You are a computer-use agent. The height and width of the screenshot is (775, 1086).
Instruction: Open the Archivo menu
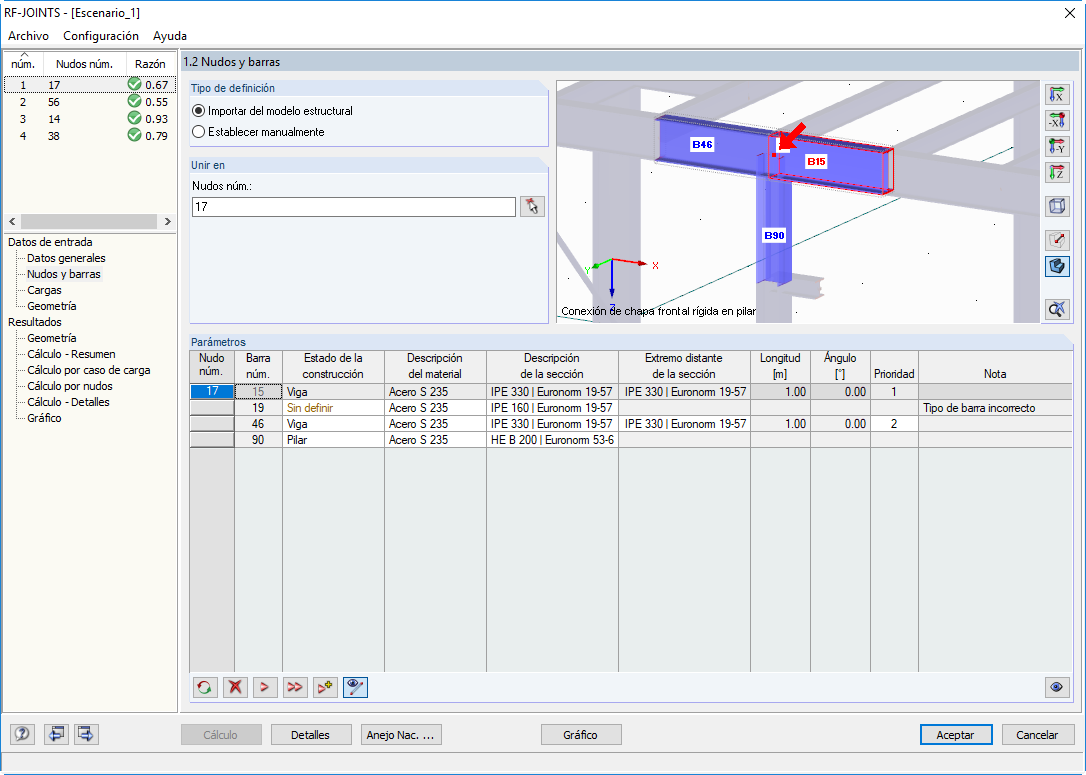coord(28,36)
